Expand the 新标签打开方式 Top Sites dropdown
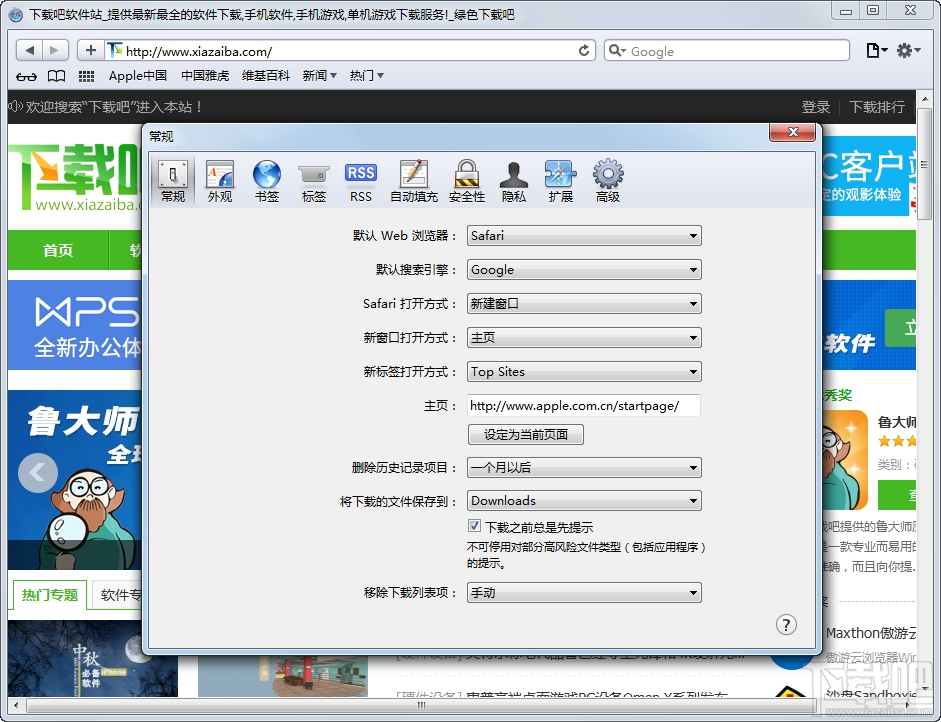Image resolution: width=941 pixels, height=722 pixels. coord(584,371)
